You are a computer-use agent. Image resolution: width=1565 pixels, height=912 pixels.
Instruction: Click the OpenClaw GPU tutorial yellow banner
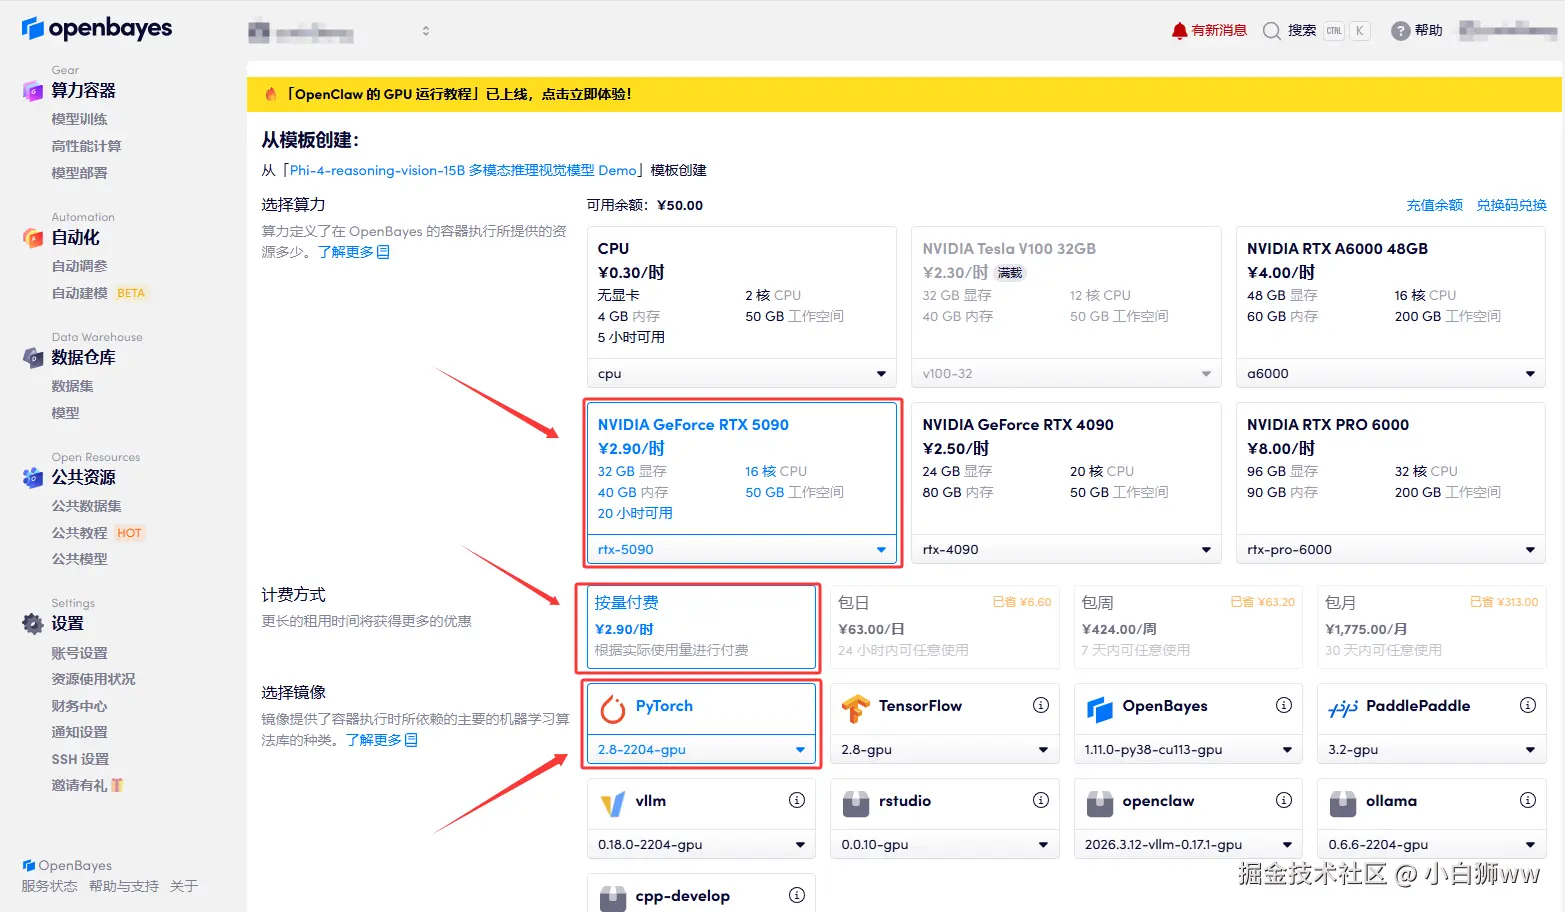904,94
